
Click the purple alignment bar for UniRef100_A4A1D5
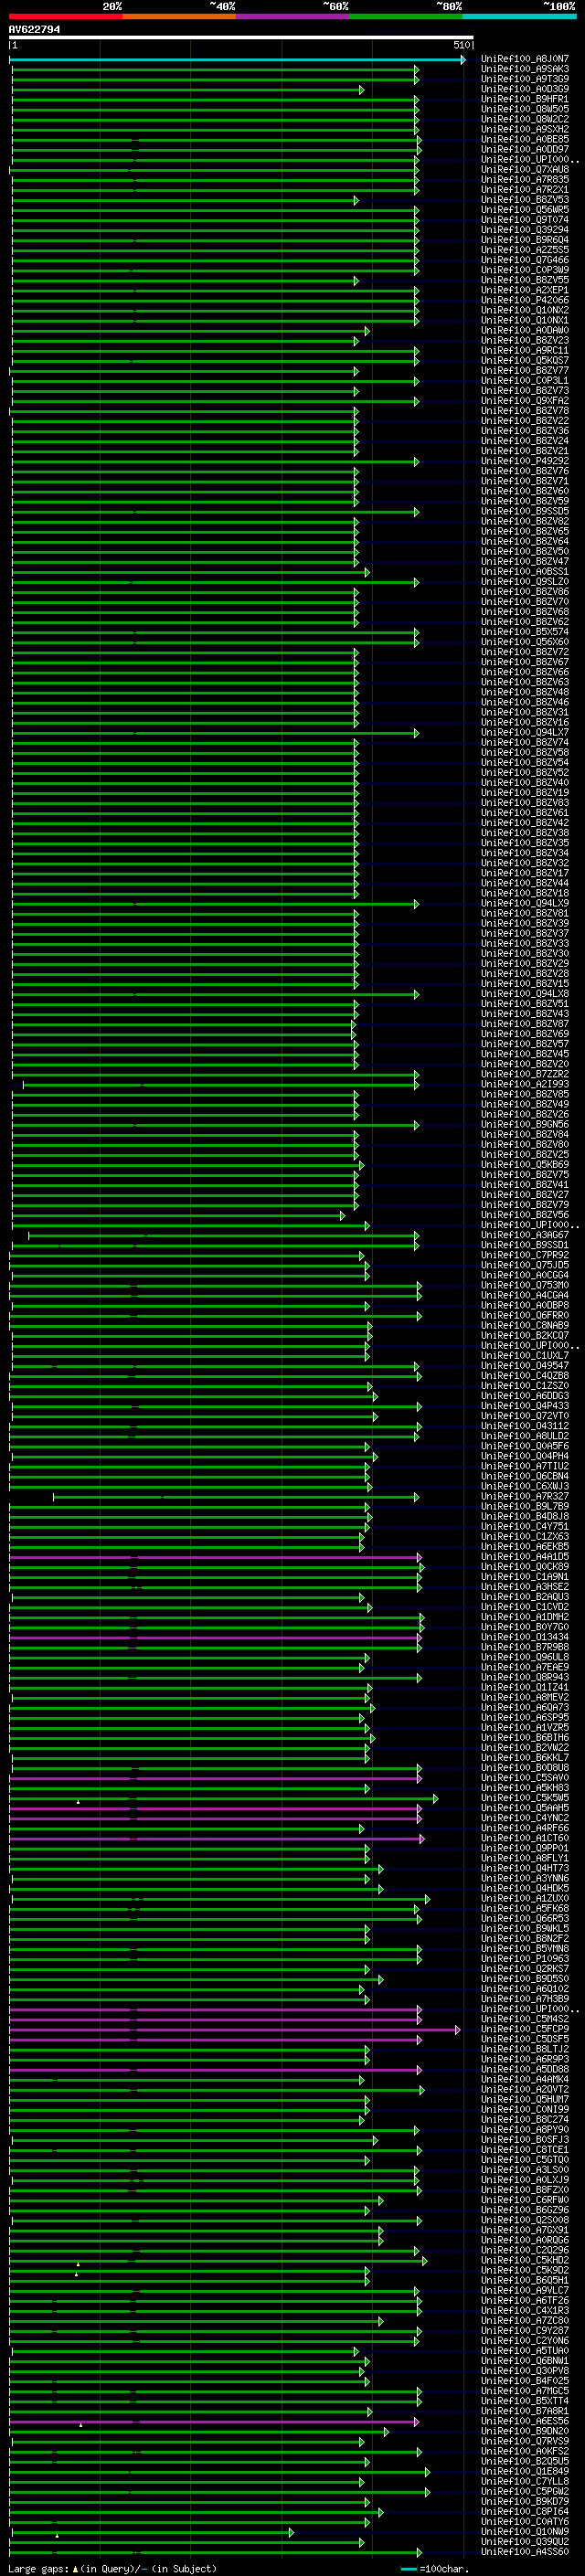coord(216,1558)
